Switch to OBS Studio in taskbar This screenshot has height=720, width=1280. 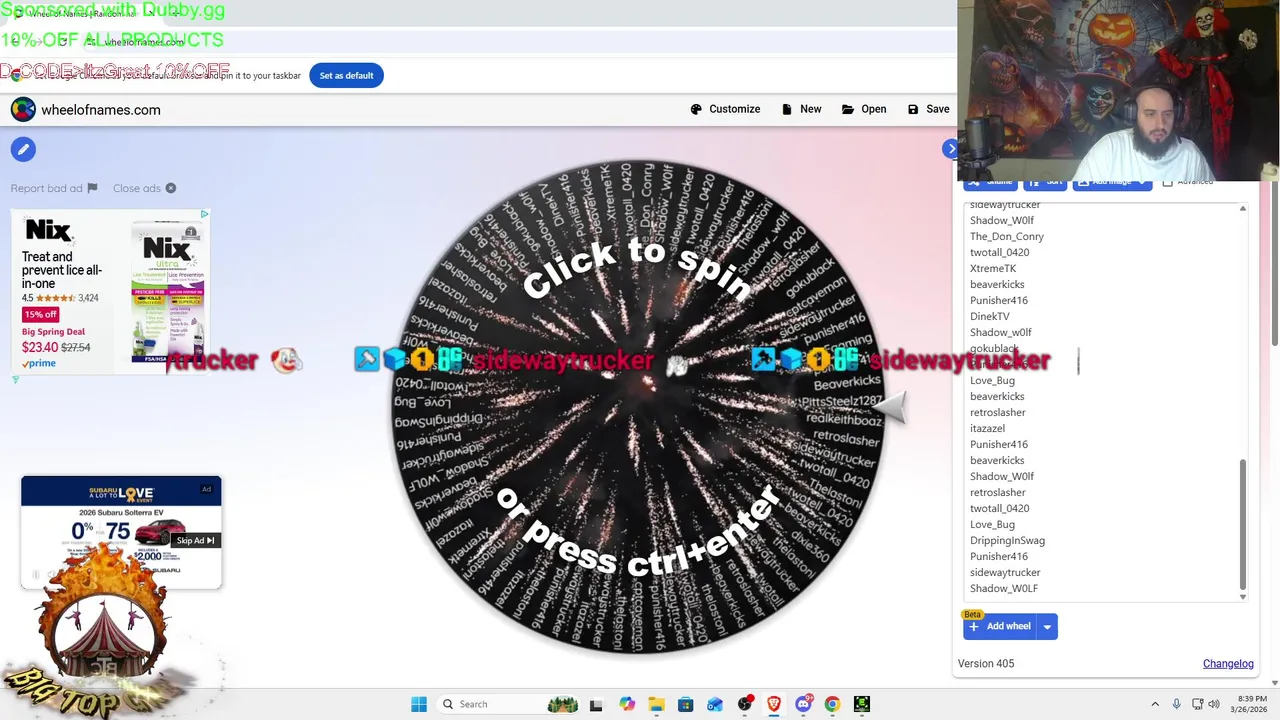(x=744, y=704)
